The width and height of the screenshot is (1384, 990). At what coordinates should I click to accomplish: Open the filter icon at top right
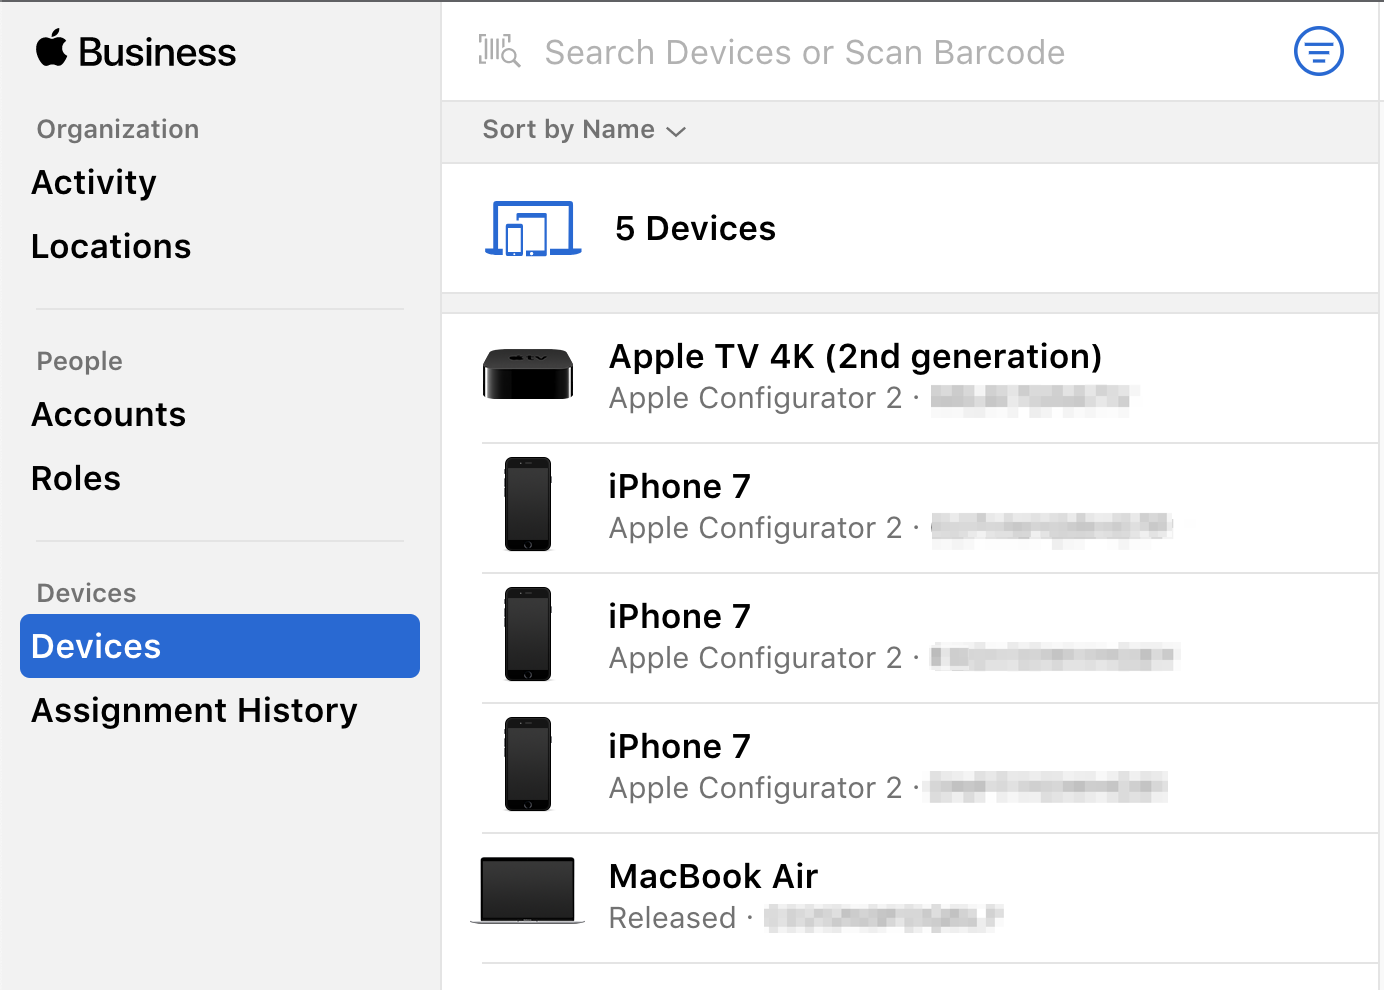pyautogui.click(x=1318, y=51)
